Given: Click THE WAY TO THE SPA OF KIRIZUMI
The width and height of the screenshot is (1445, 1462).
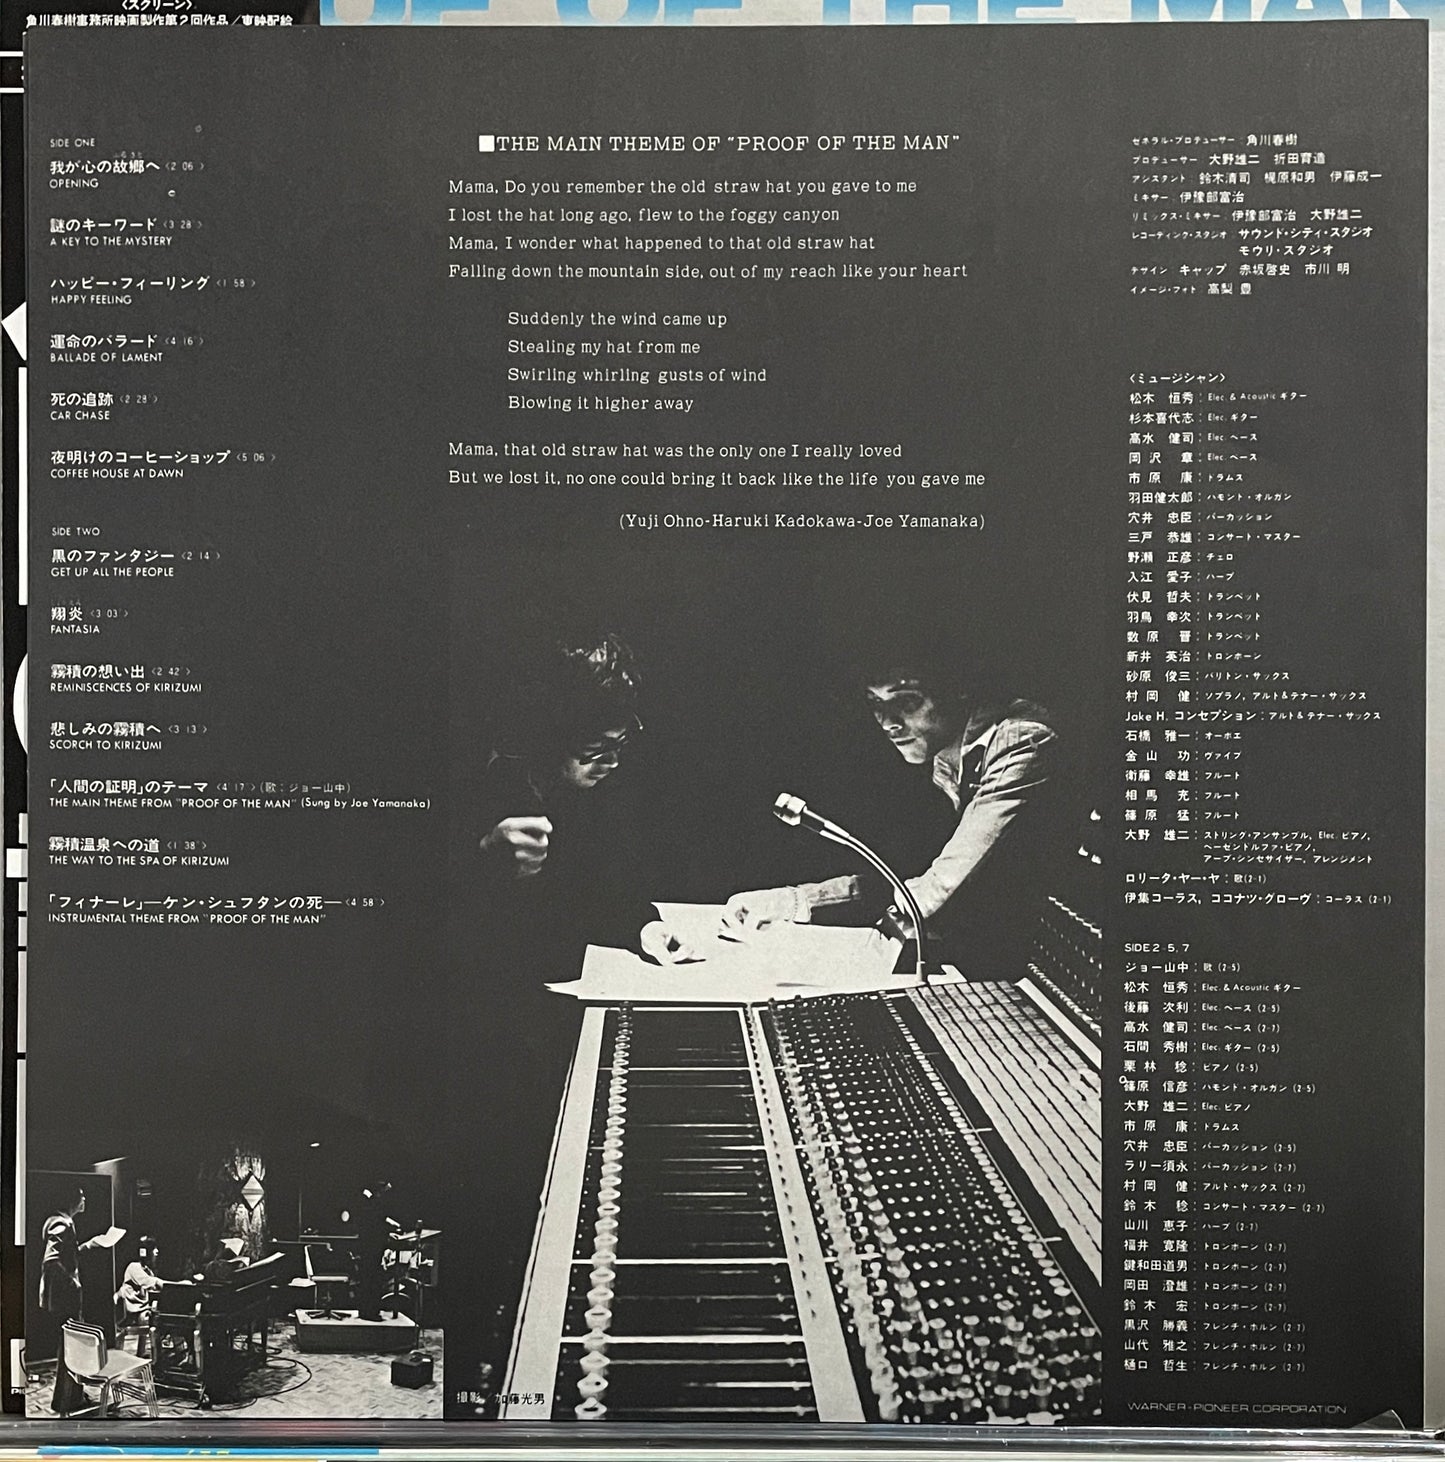Looking at the screenshot, I should [139, 861].
